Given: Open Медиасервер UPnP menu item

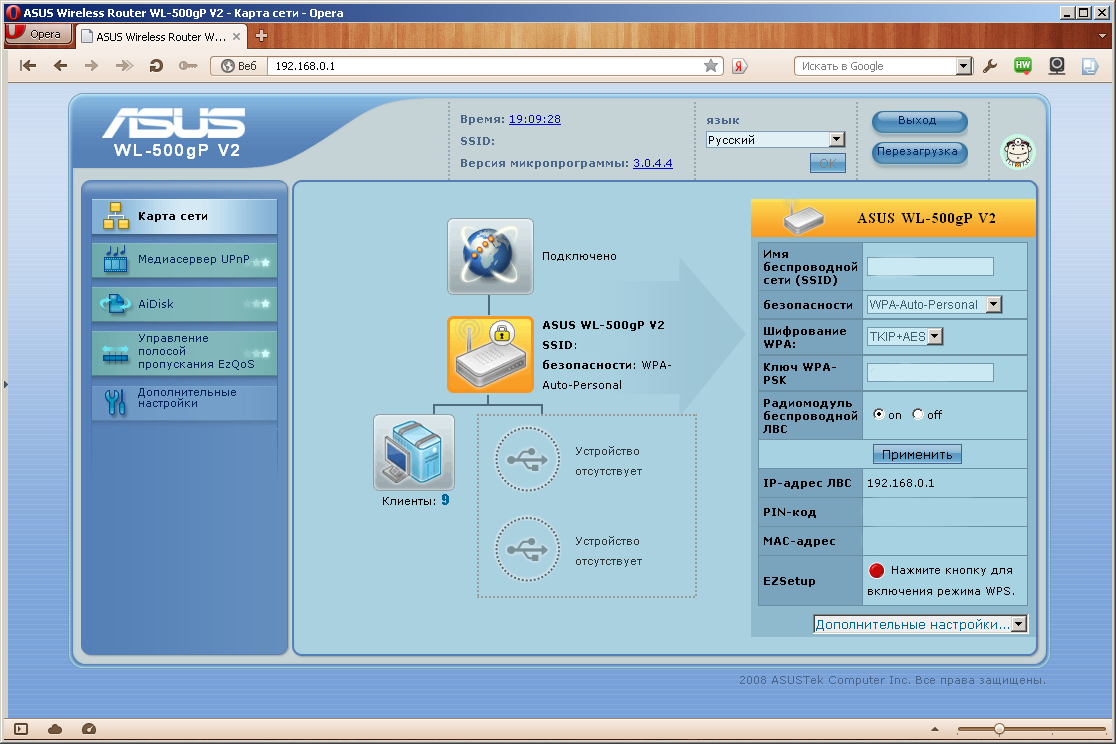Looking at the screenshot, I should [x=184, y=260].
